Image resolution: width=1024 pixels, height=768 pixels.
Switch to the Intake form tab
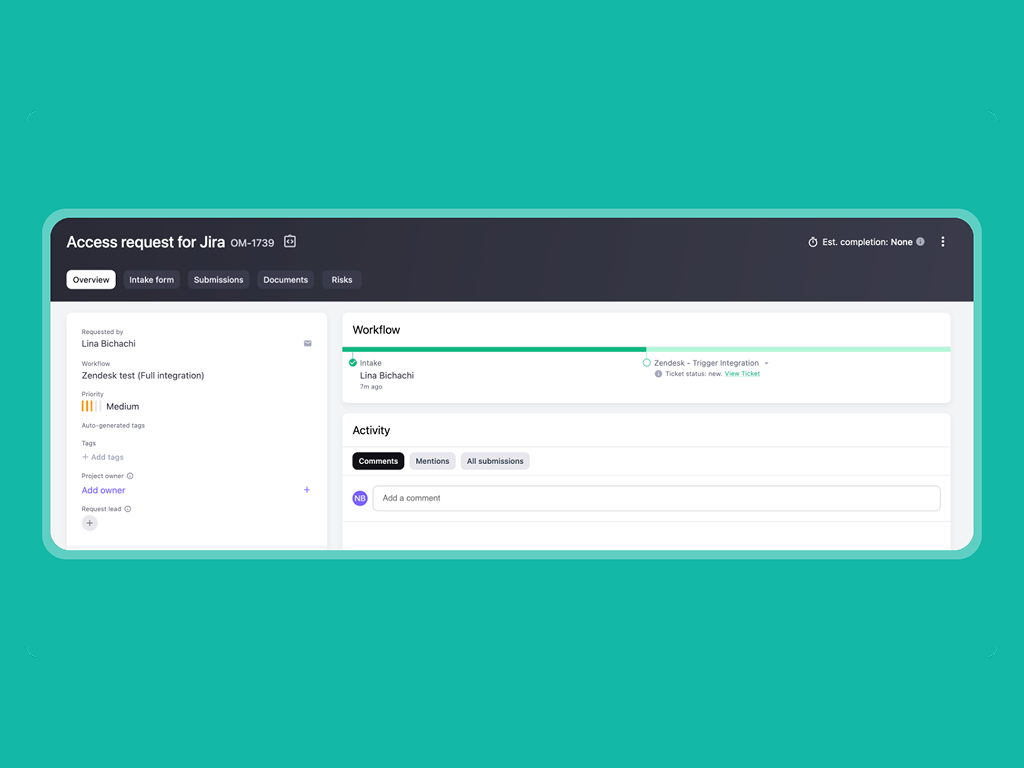pos(151,280)
